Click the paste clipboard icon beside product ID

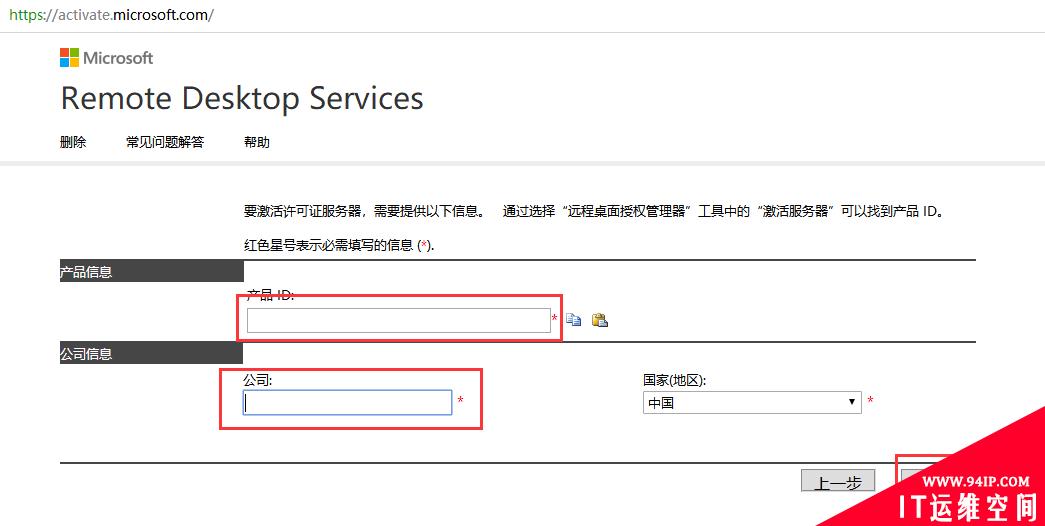pos(600,320)
